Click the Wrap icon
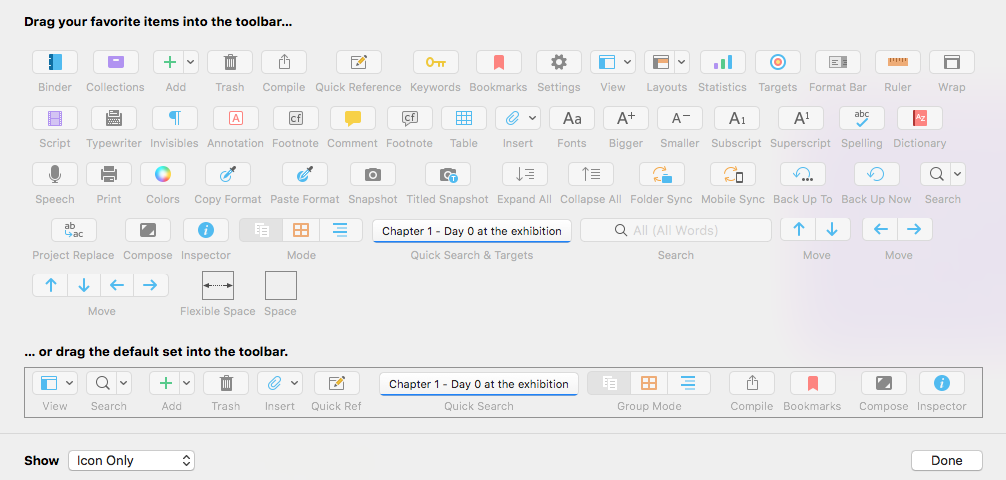 point(951,62)
